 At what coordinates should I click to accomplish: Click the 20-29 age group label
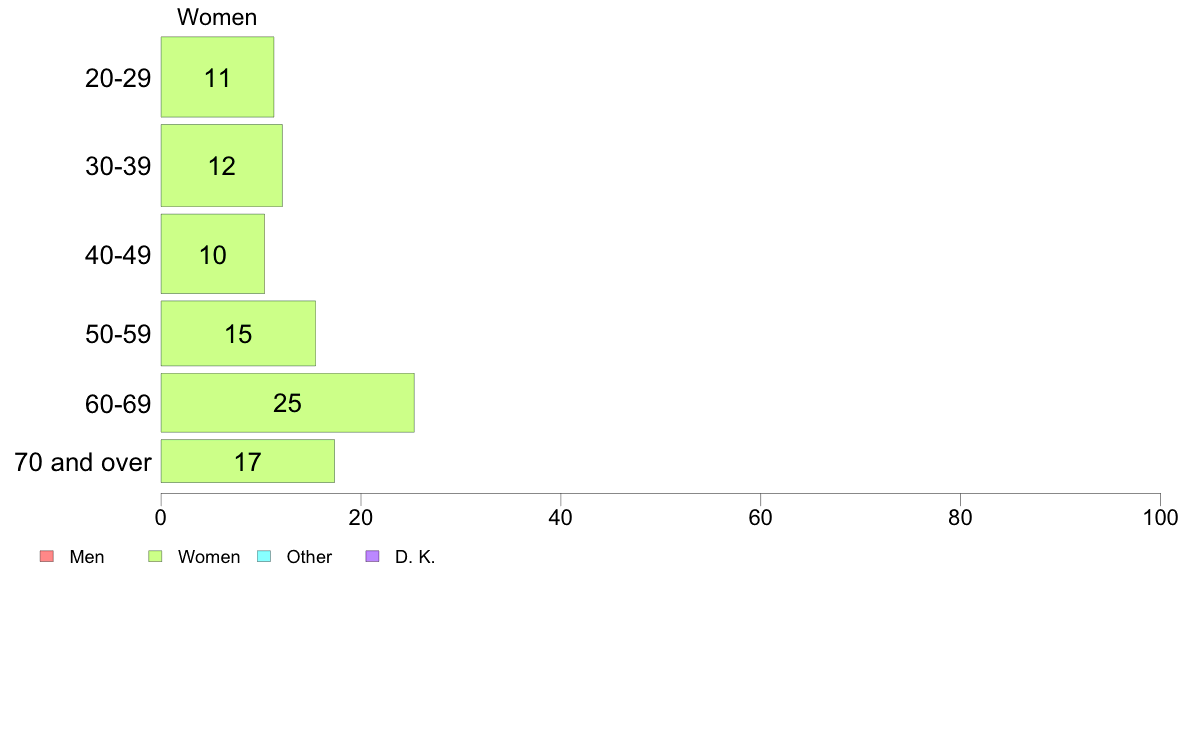118,78
